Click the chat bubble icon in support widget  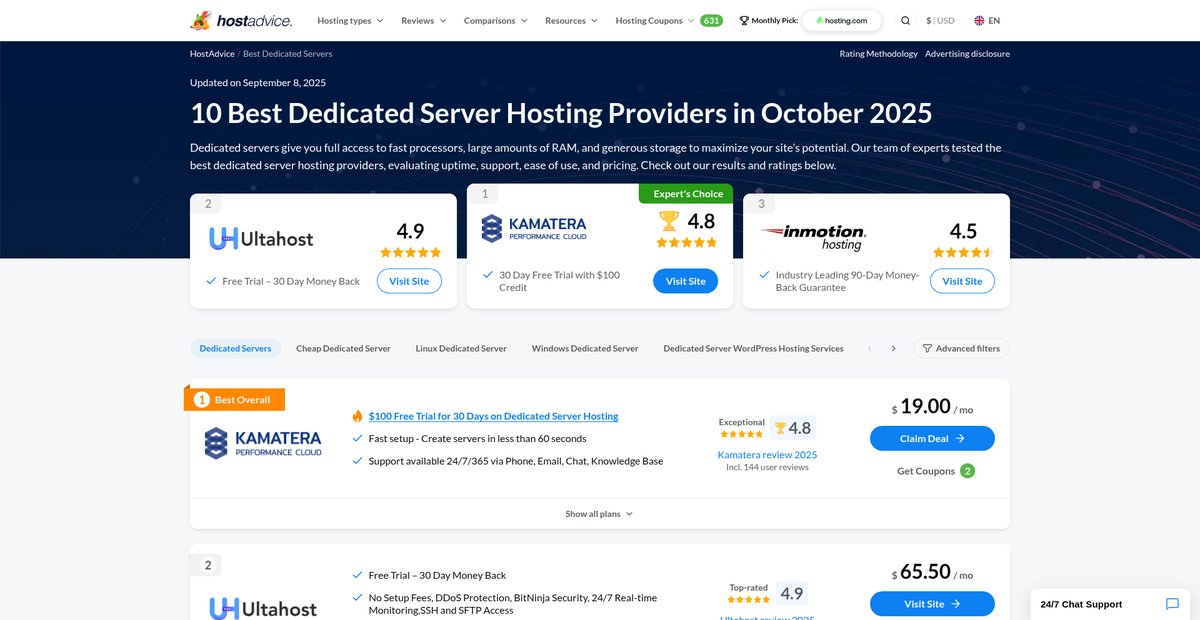(1172, 604)
